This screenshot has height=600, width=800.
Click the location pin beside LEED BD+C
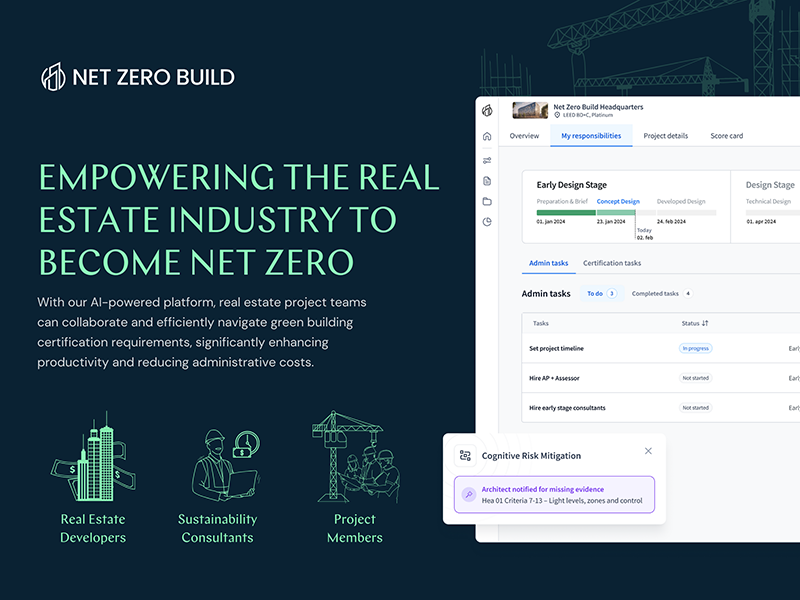[557, 115]
